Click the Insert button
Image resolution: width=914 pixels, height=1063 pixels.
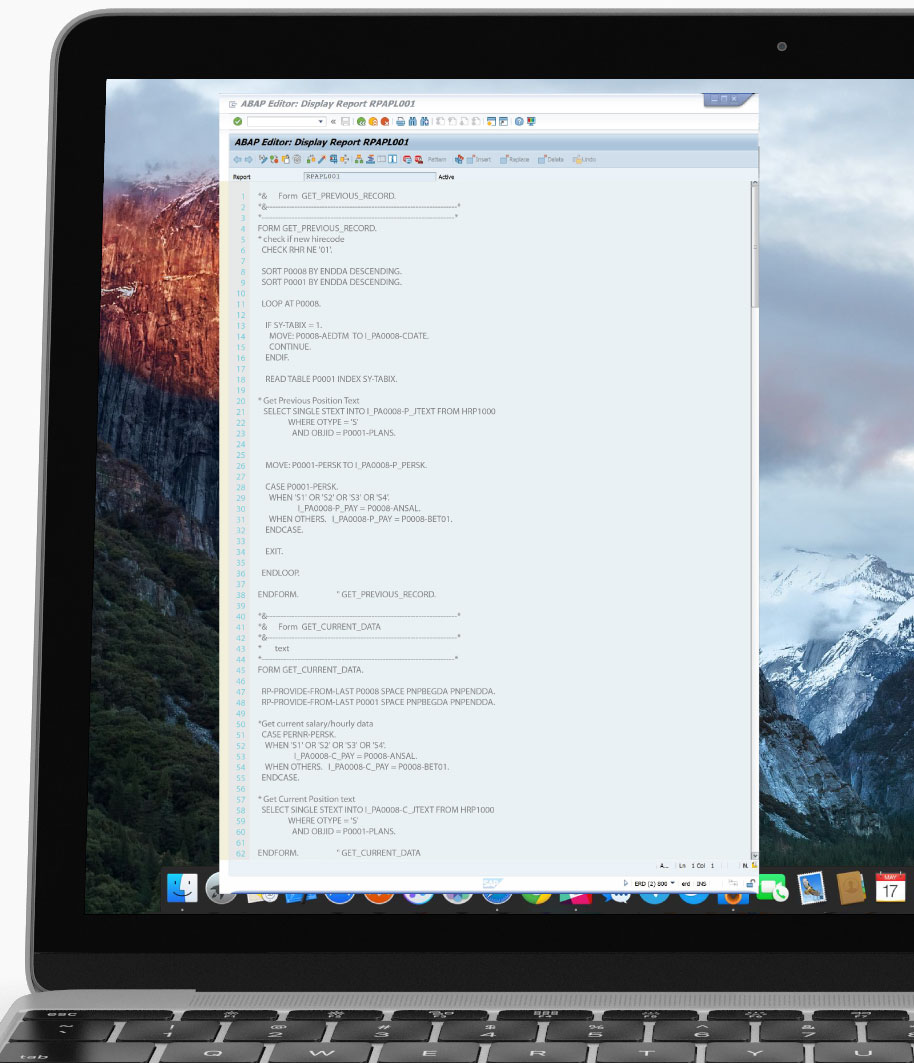point(479,159)
